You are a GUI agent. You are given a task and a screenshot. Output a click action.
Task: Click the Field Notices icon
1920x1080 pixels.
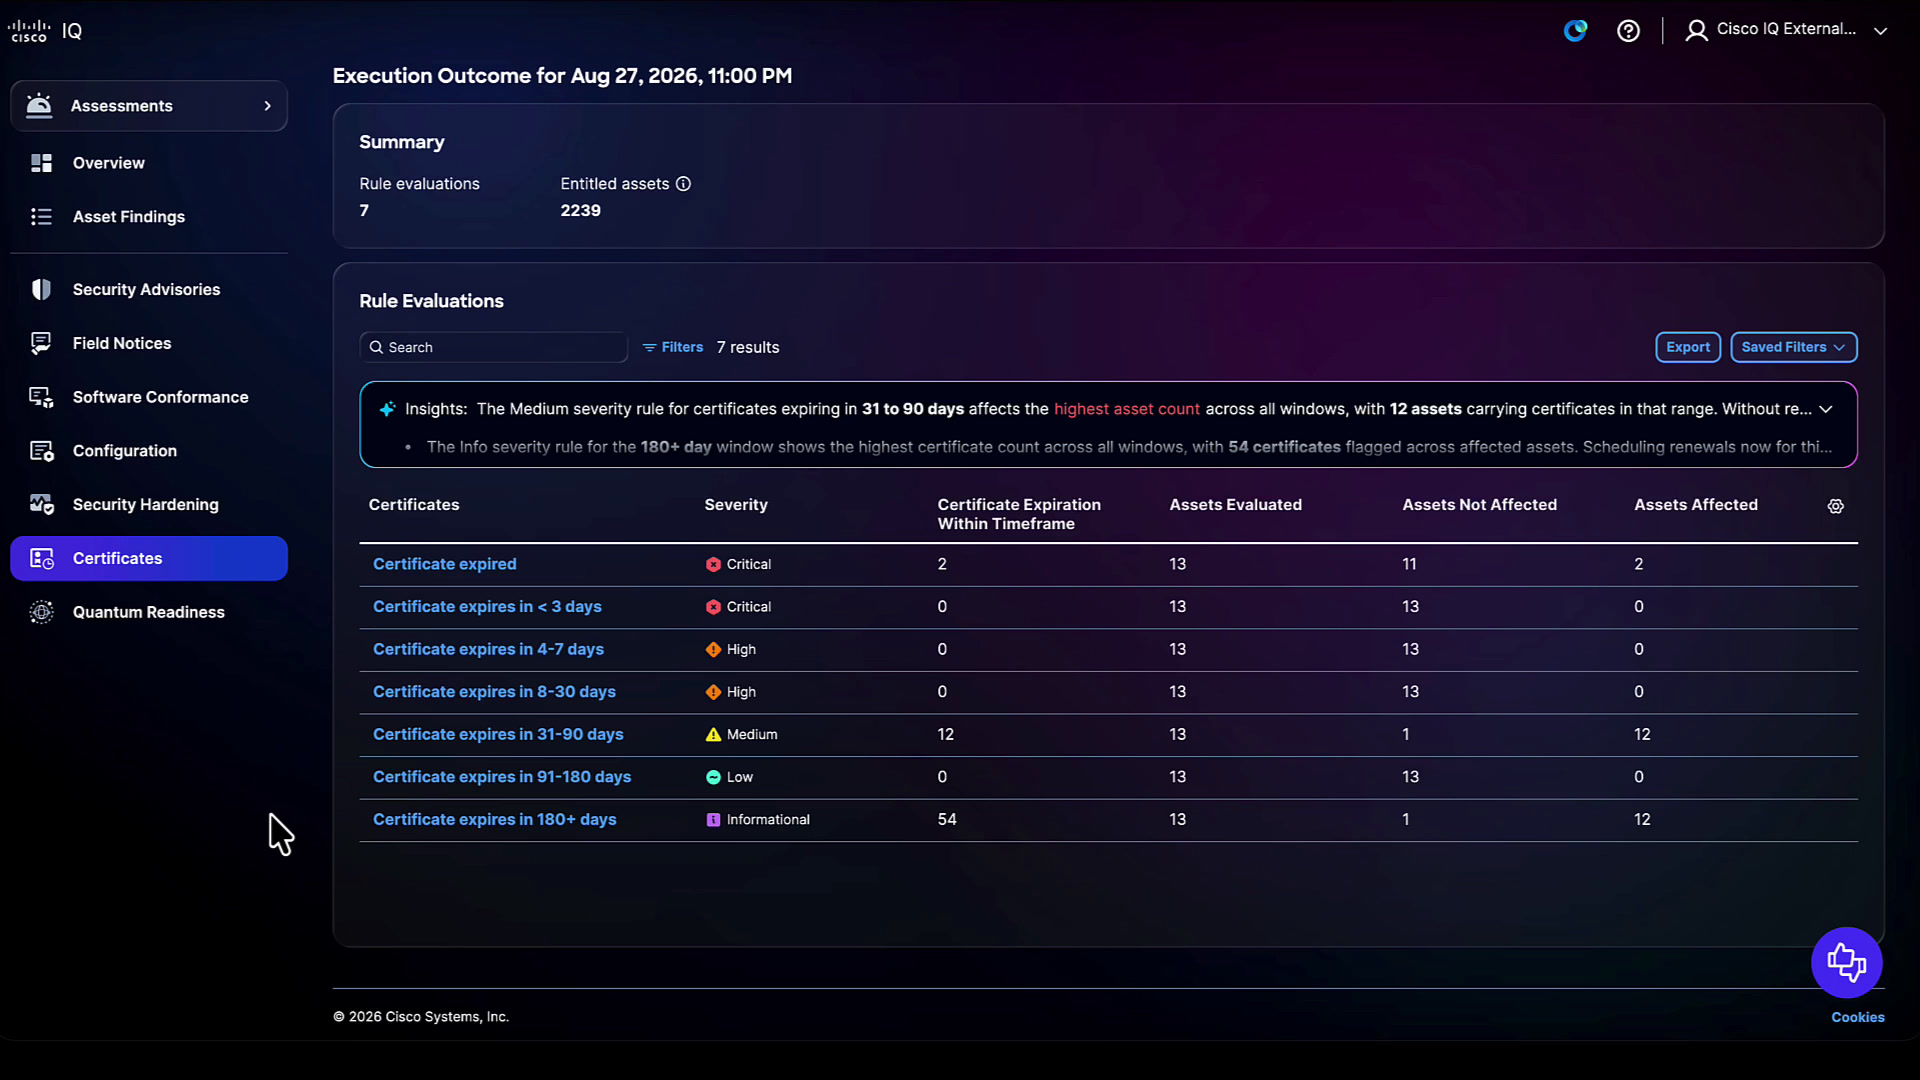click(41, 344)
